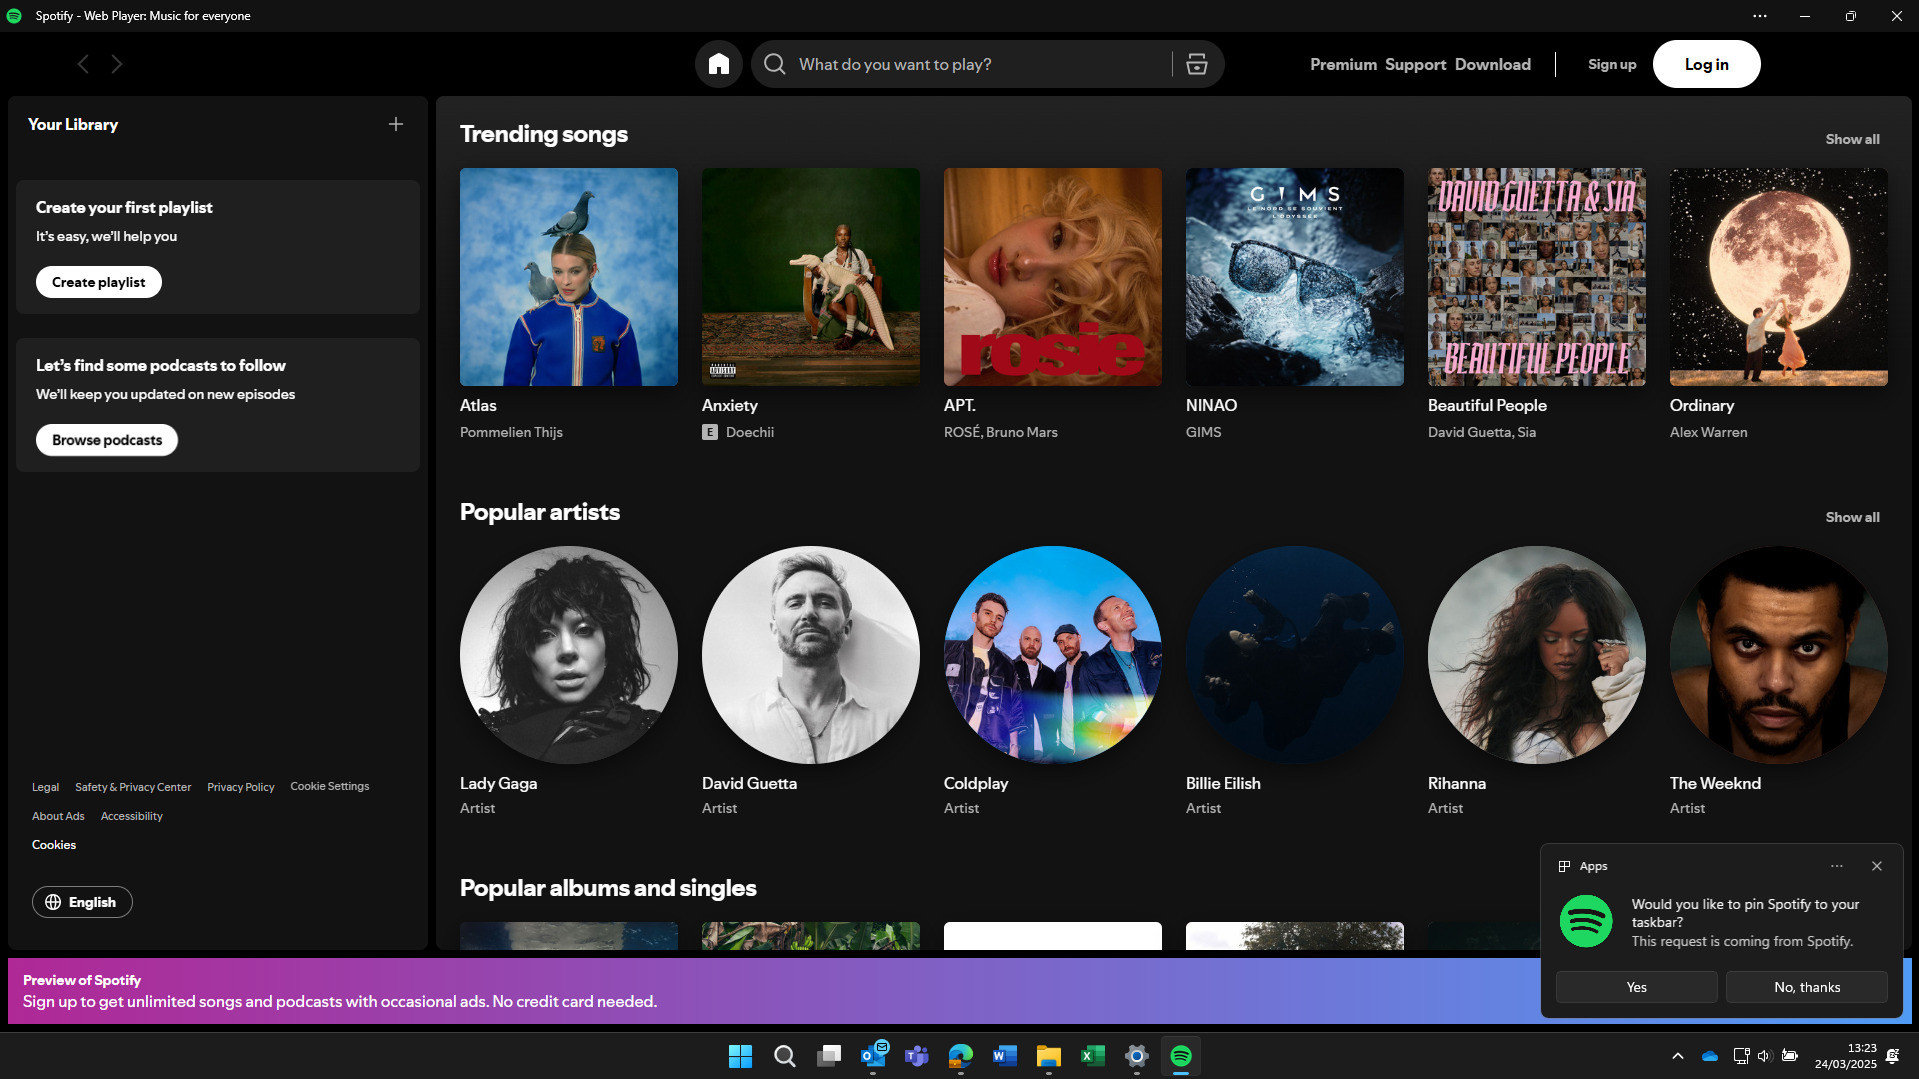
Task: Open Safety & Privacy Center link
Action: pyautogui.click(x=133, y=787)
